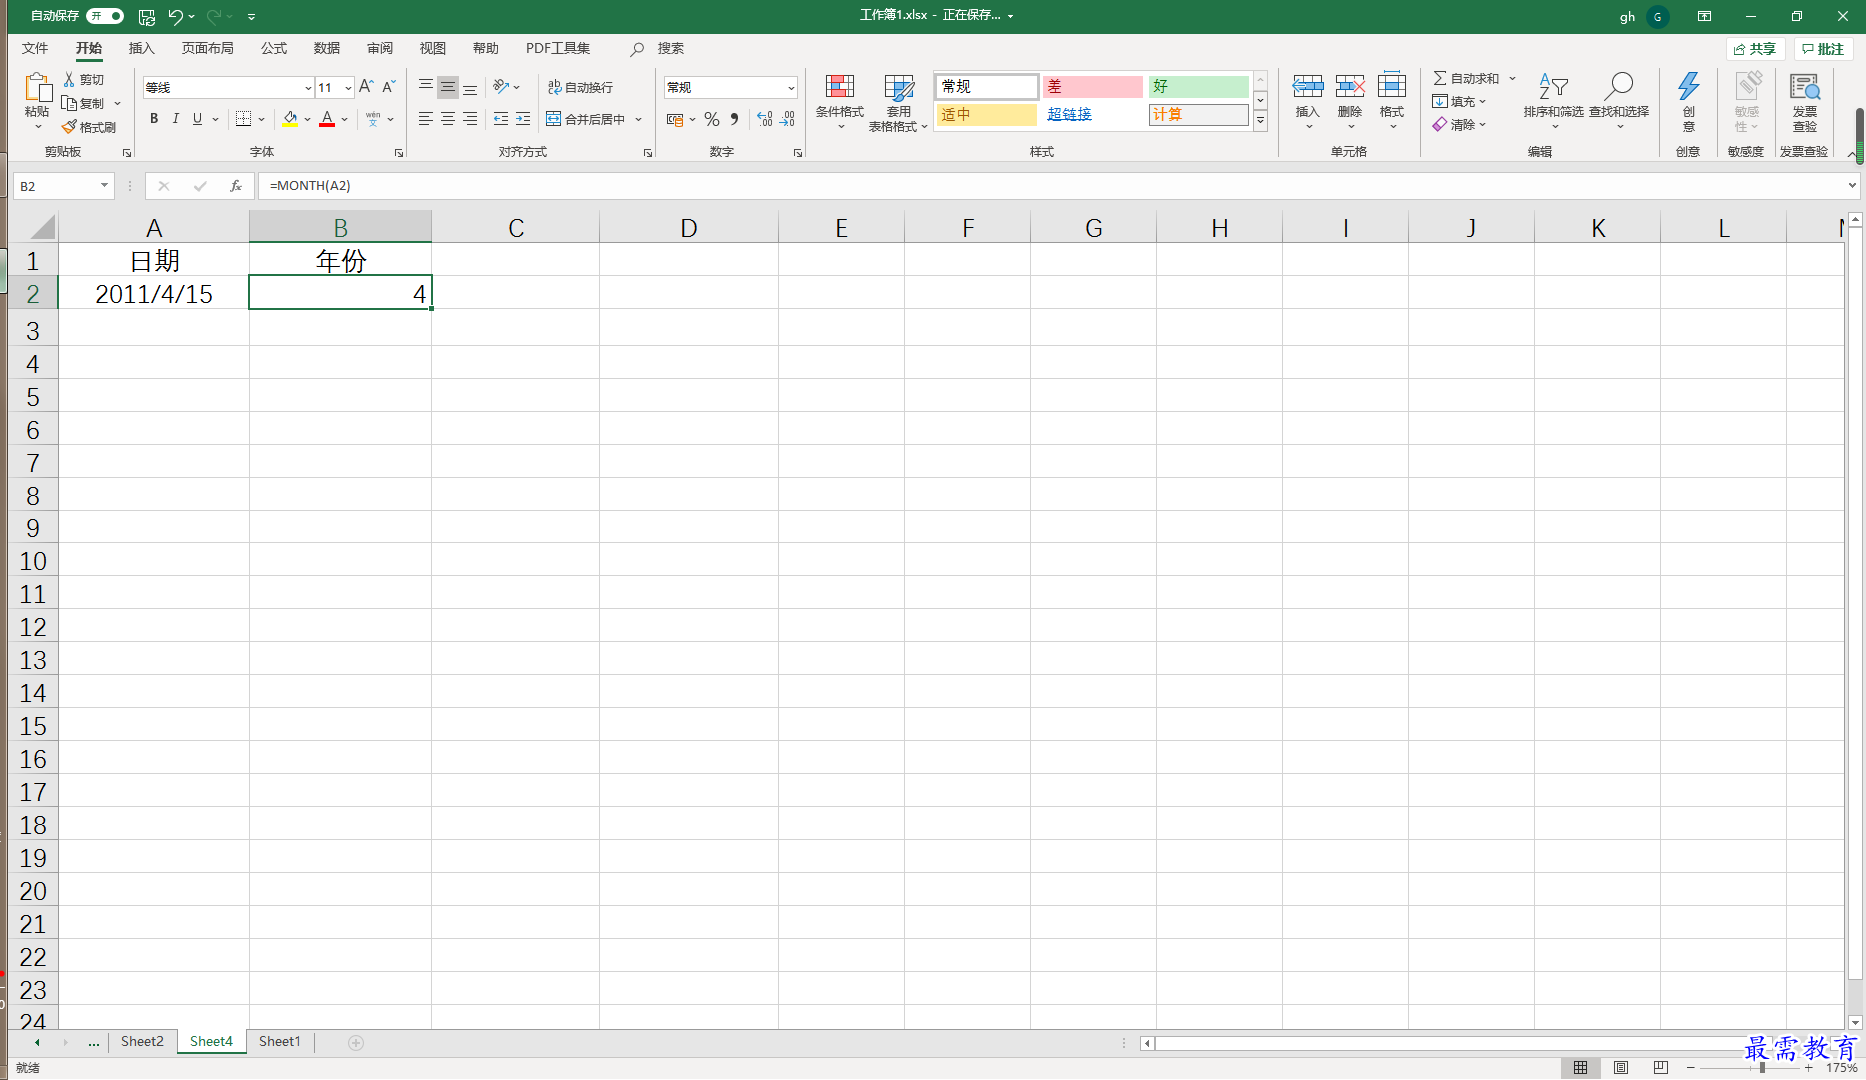The width and height of the screenshot is (1866, 1080).
Task: Apply the Good (好) cell style
Action: pyautogui.click(x=1199, y=87)
